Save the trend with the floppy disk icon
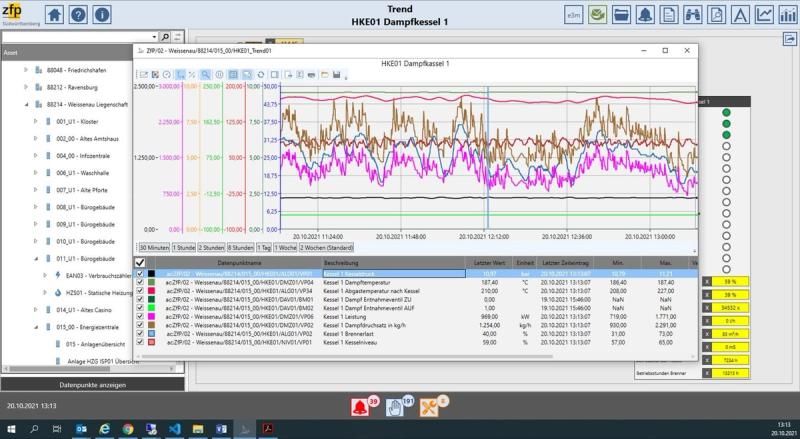 336,75
